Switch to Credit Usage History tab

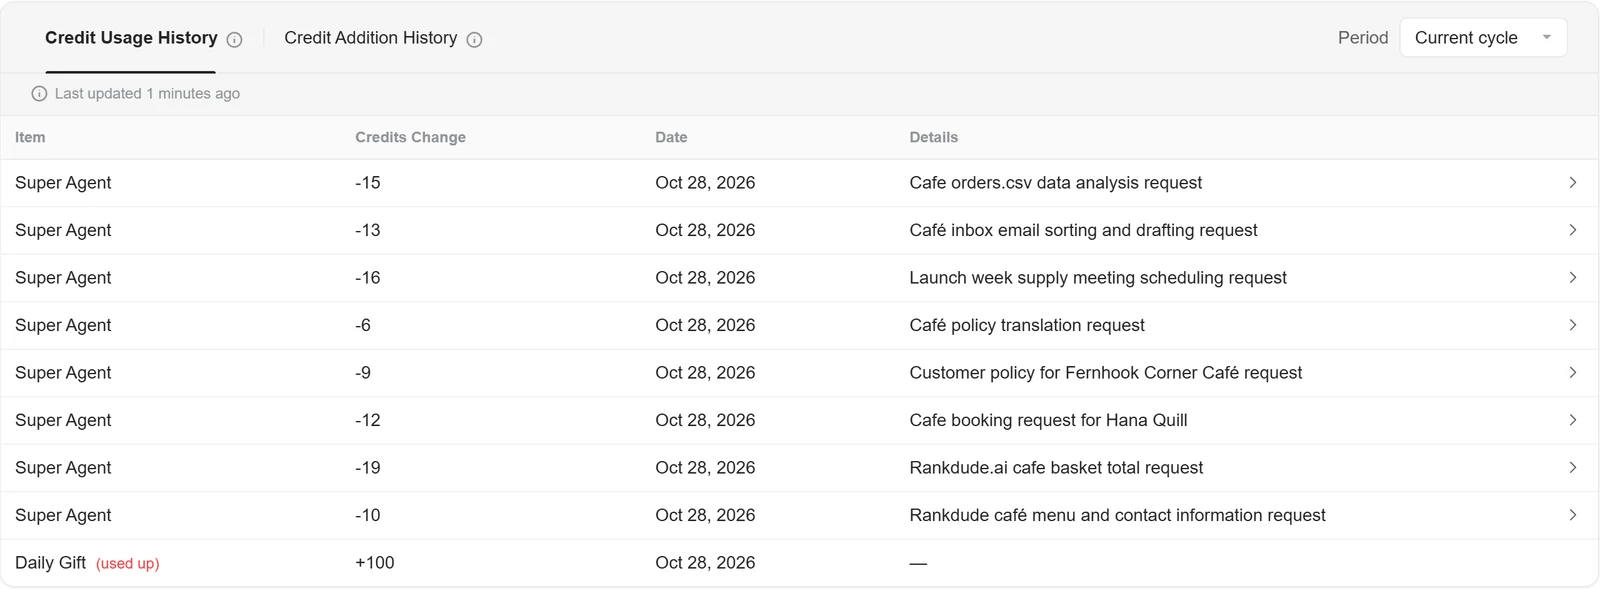131,38
